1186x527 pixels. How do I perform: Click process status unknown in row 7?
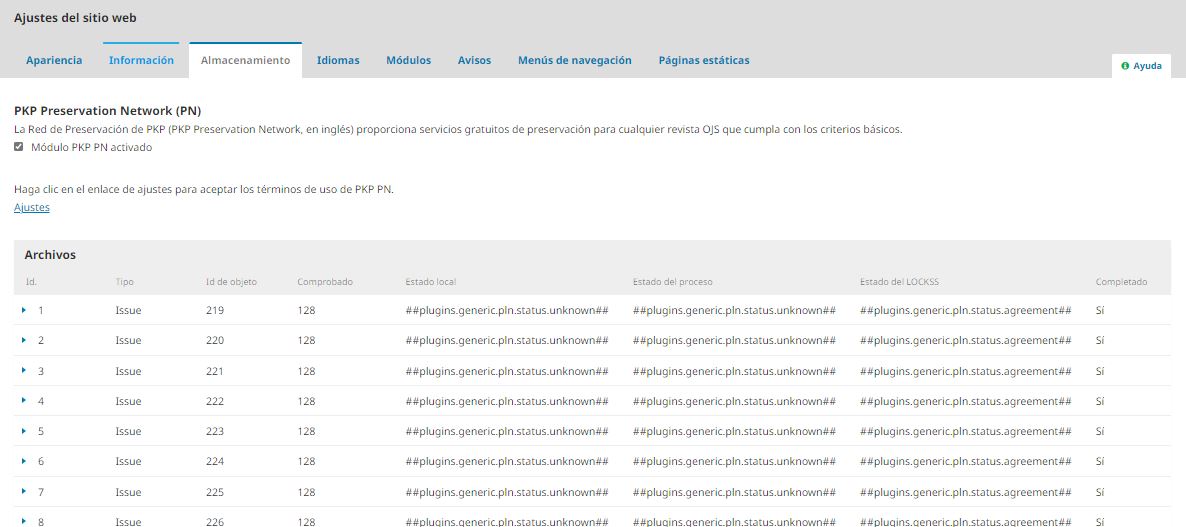pyautogui.click(x=734, y=492)
